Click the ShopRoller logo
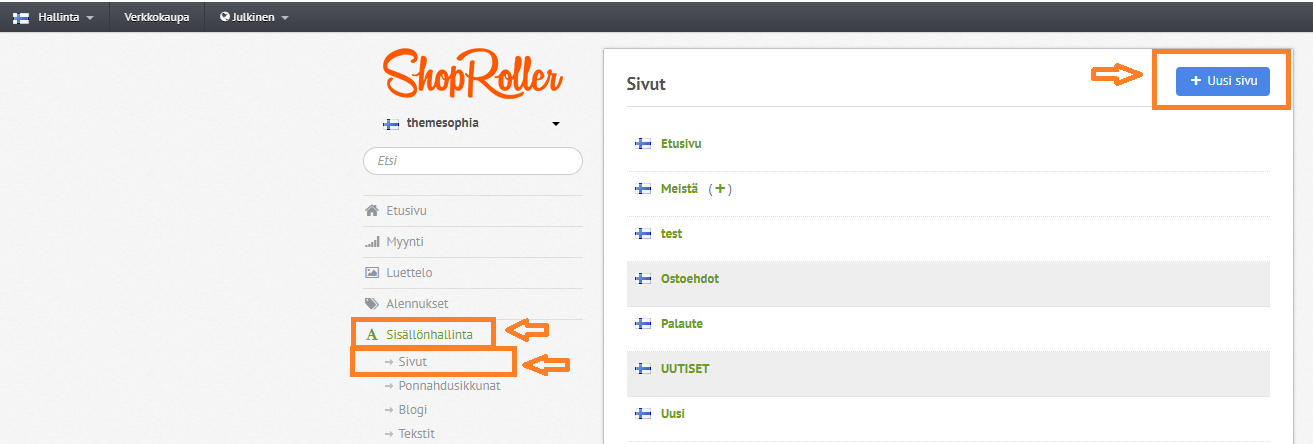Image resolution: width=1313 pixels, height=444 pixels. pos(472,75)
